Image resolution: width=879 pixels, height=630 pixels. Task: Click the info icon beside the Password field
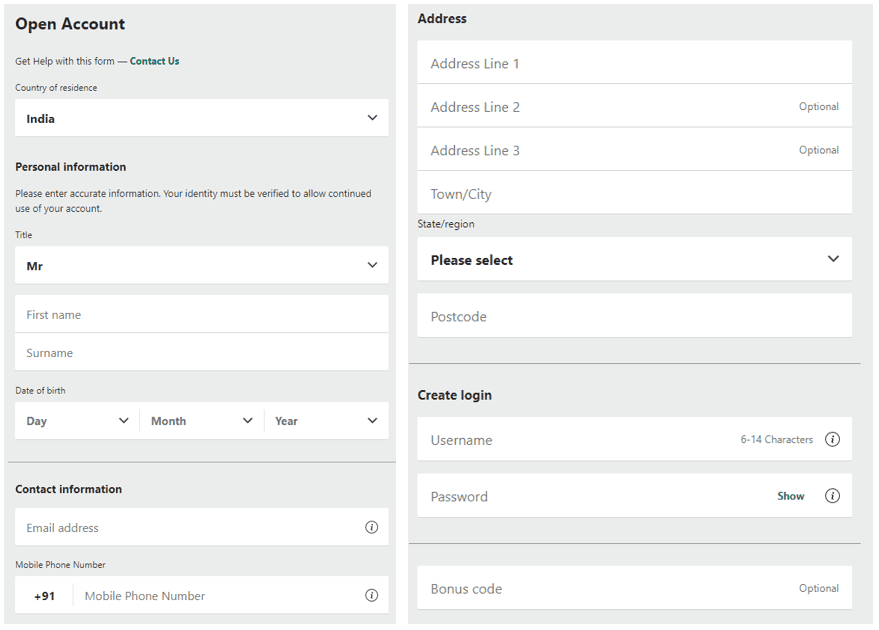(833, 496)
